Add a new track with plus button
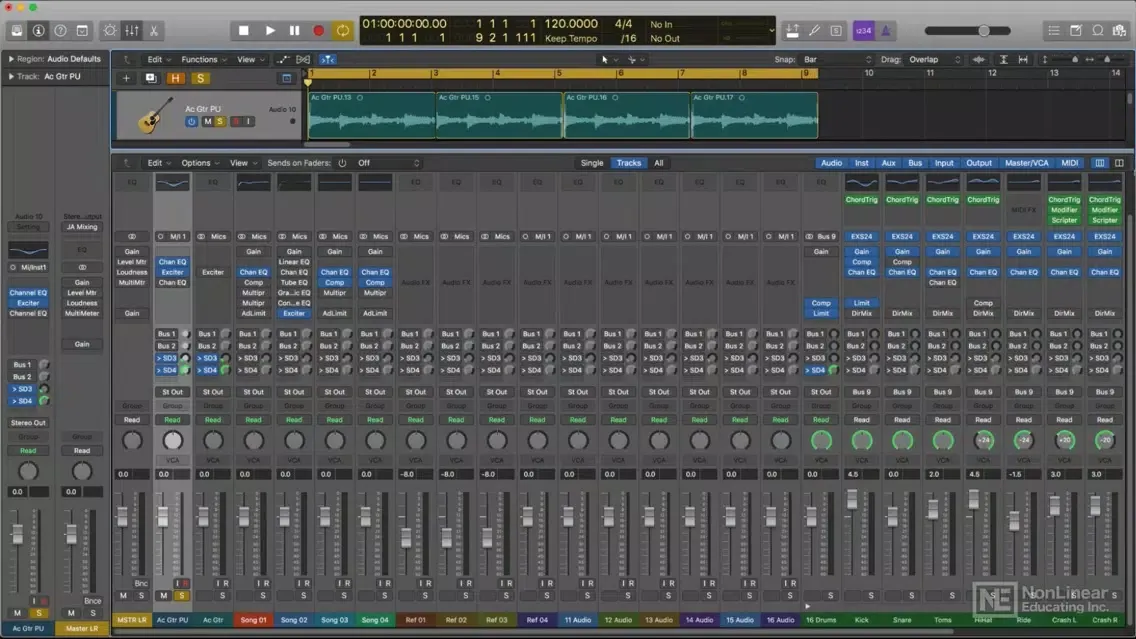1136x639 pixels. pos(126,78)
